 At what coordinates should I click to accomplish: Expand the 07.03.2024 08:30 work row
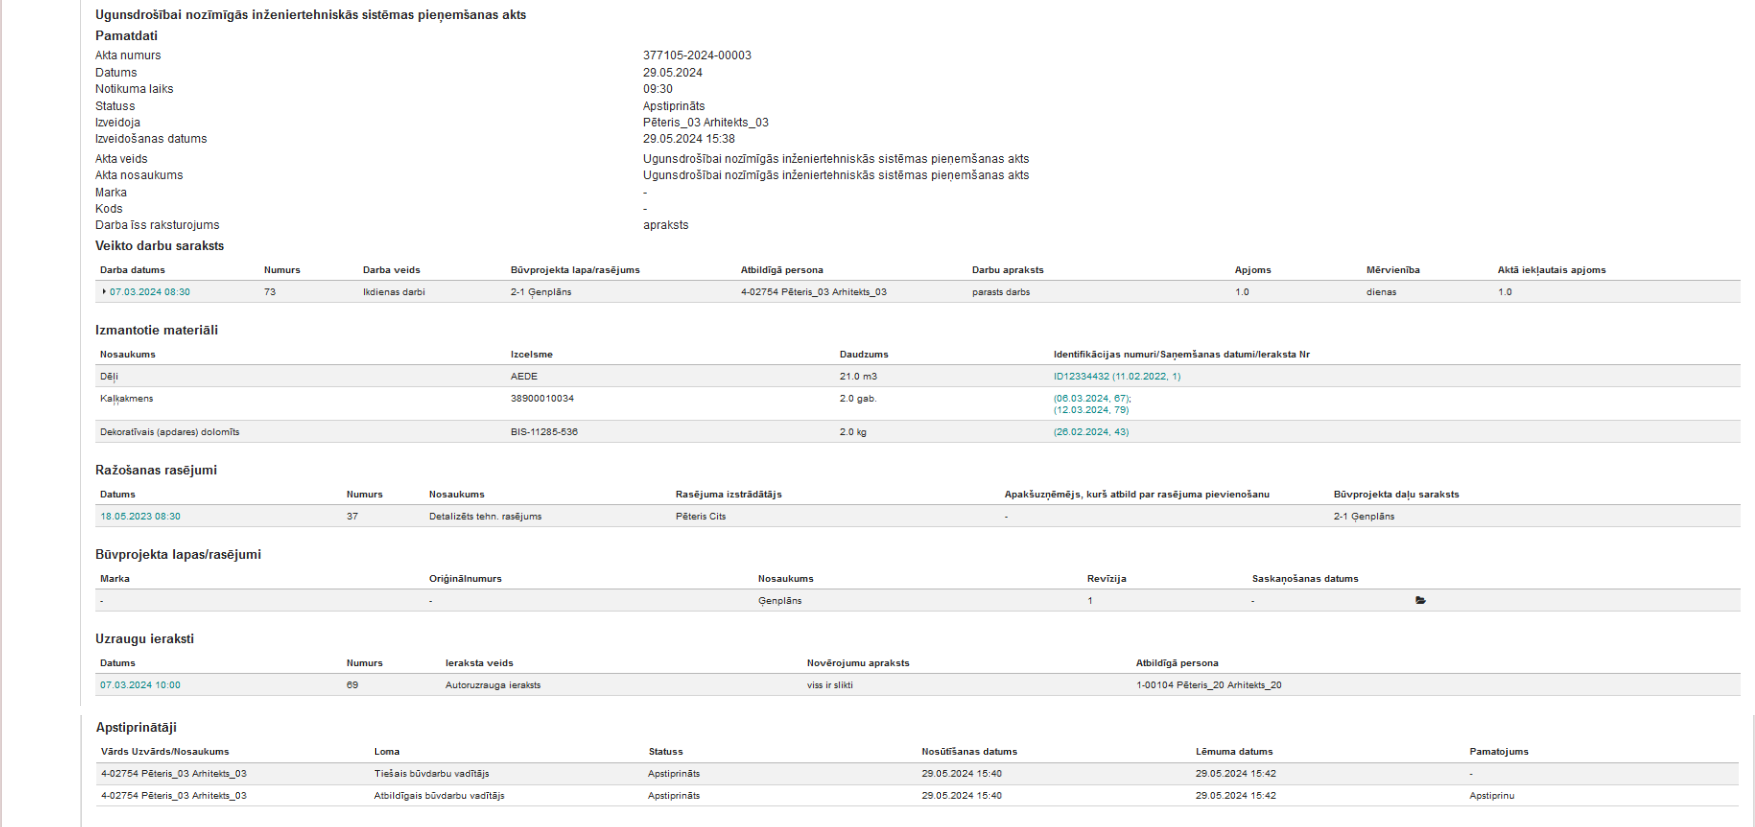click(x=104, y=292)
